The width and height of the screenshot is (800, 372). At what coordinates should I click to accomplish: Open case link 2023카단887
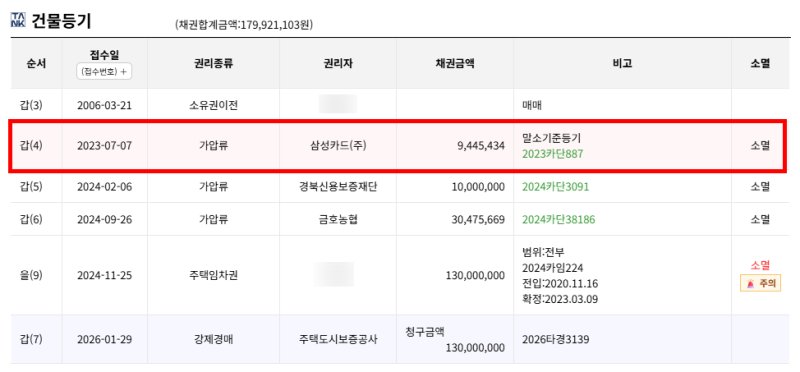552,154
